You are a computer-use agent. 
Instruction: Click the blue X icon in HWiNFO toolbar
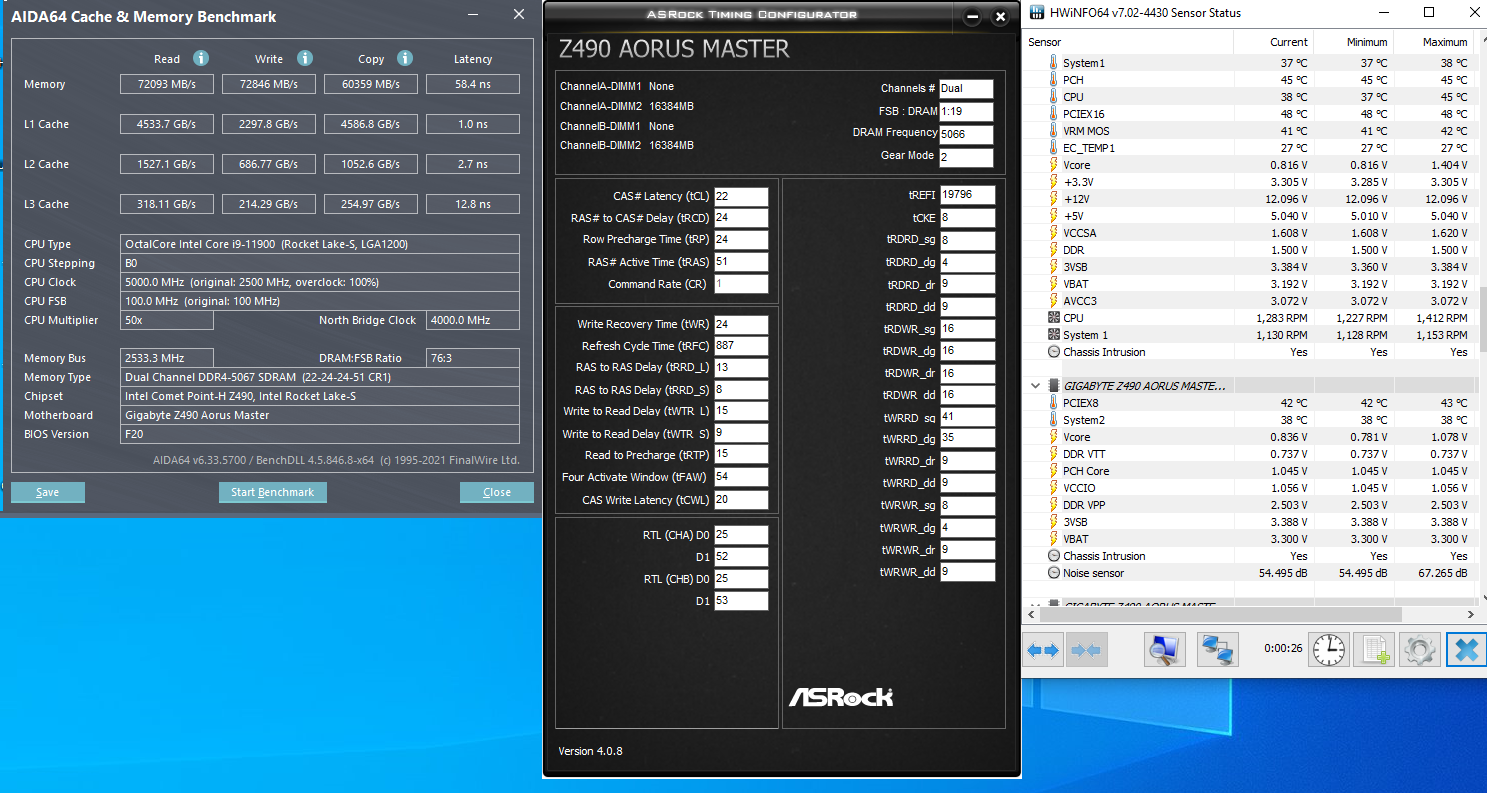[x=1466, y=650]
